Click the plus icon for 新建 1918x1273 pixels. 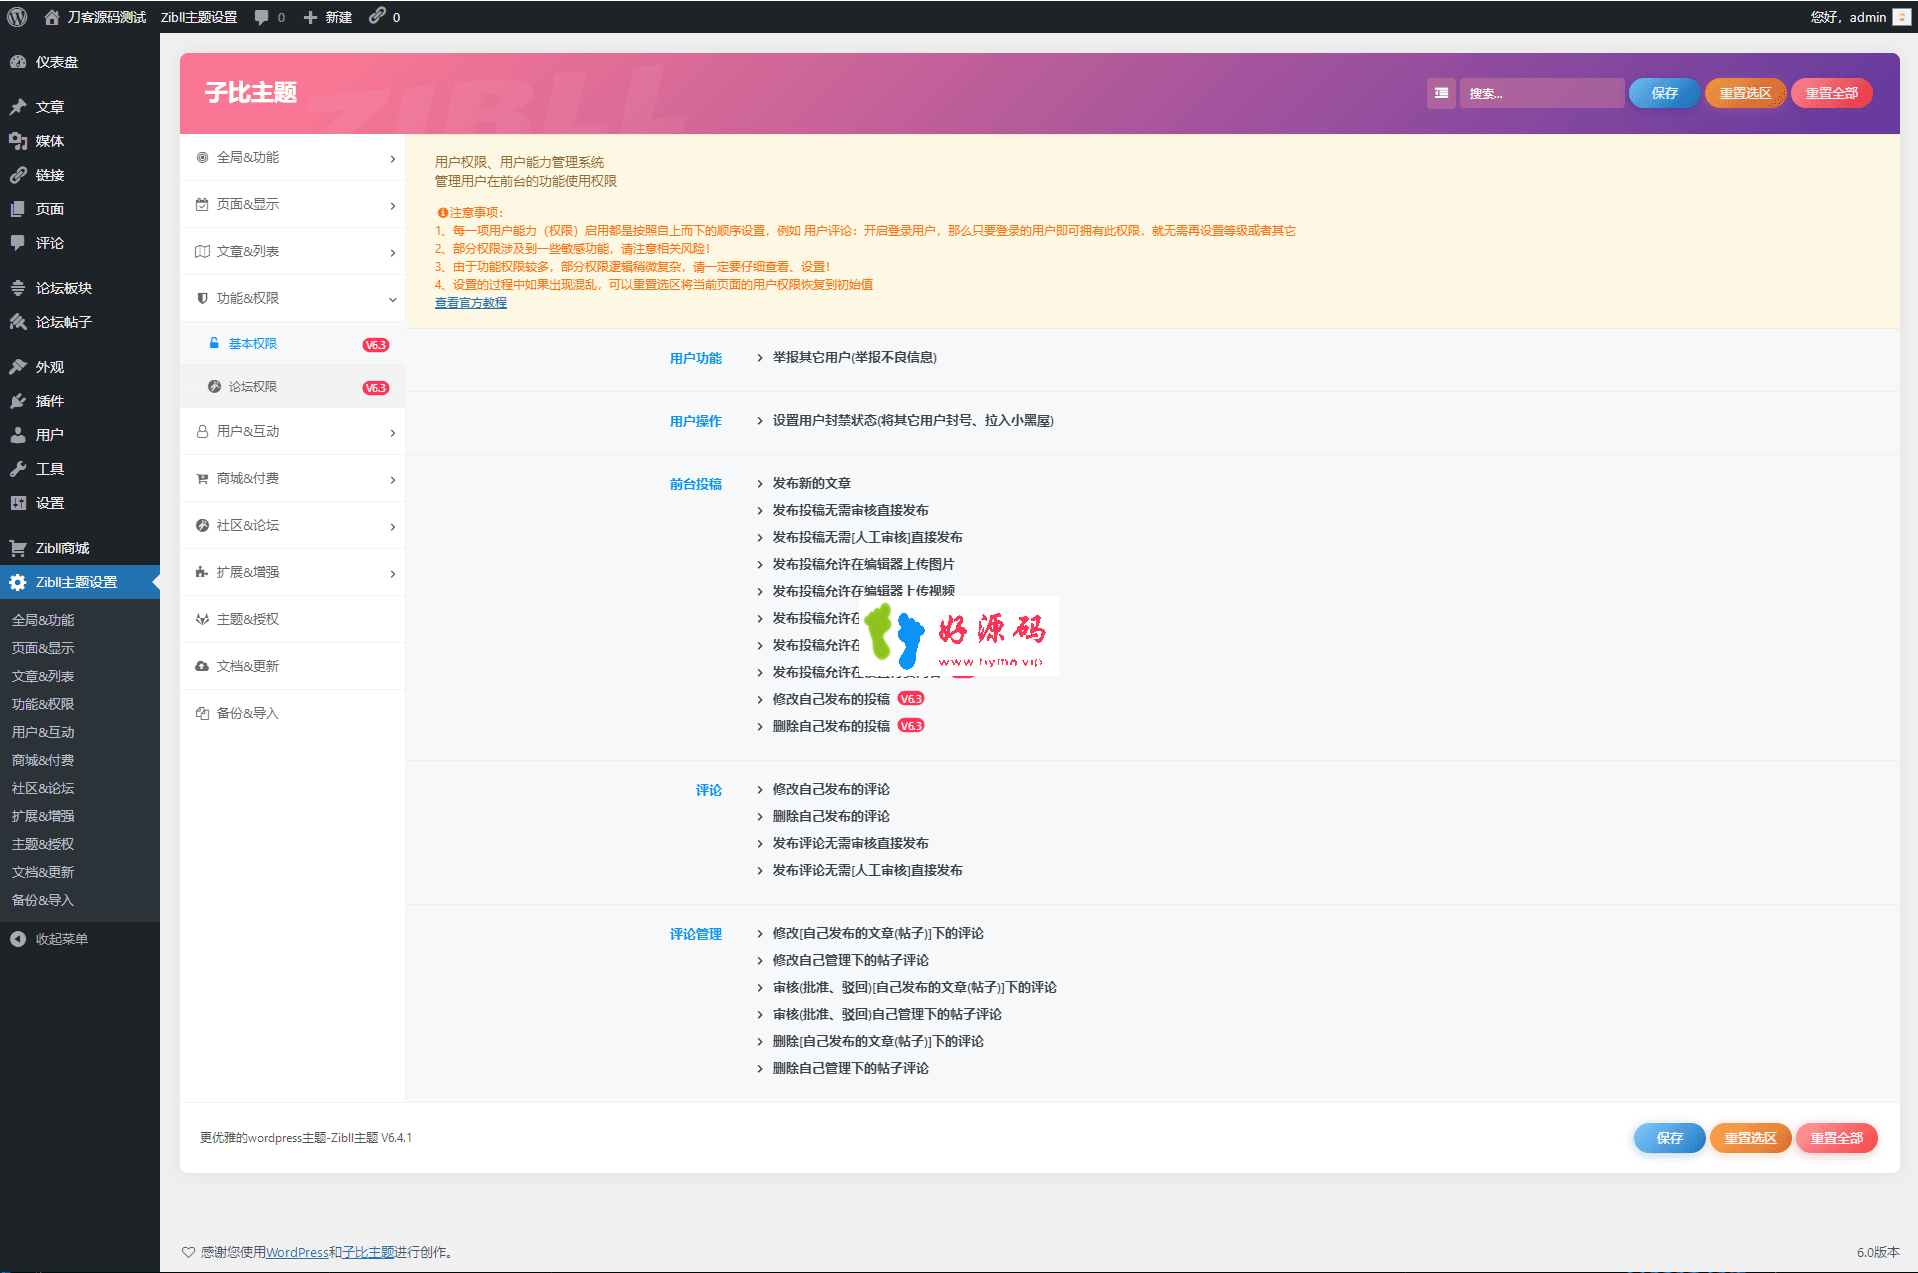[310, 17]
